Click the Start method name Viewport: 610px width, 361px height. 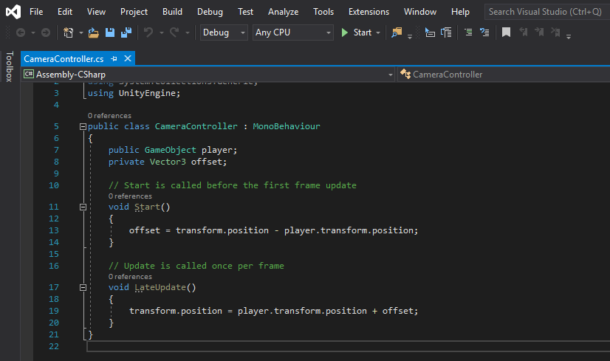tap(147, 207)
